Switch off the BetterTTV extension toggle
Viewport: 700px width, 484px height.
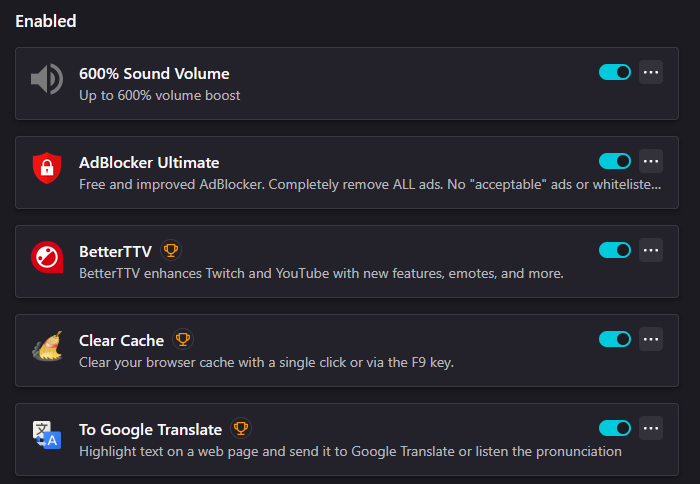click(615, 250)
